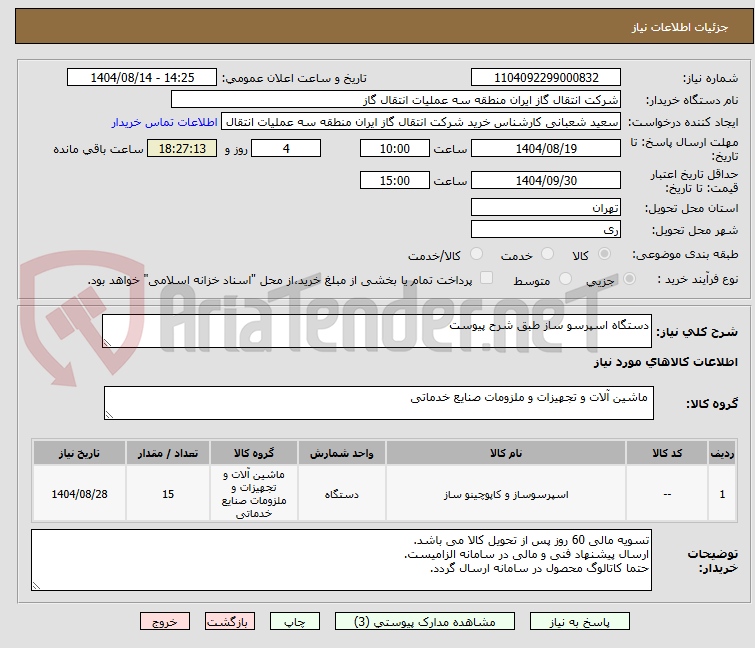The width and height of the screenshot is (755, 648).
Task: Click the deadline time field 10:00
Action: [394, 148]
